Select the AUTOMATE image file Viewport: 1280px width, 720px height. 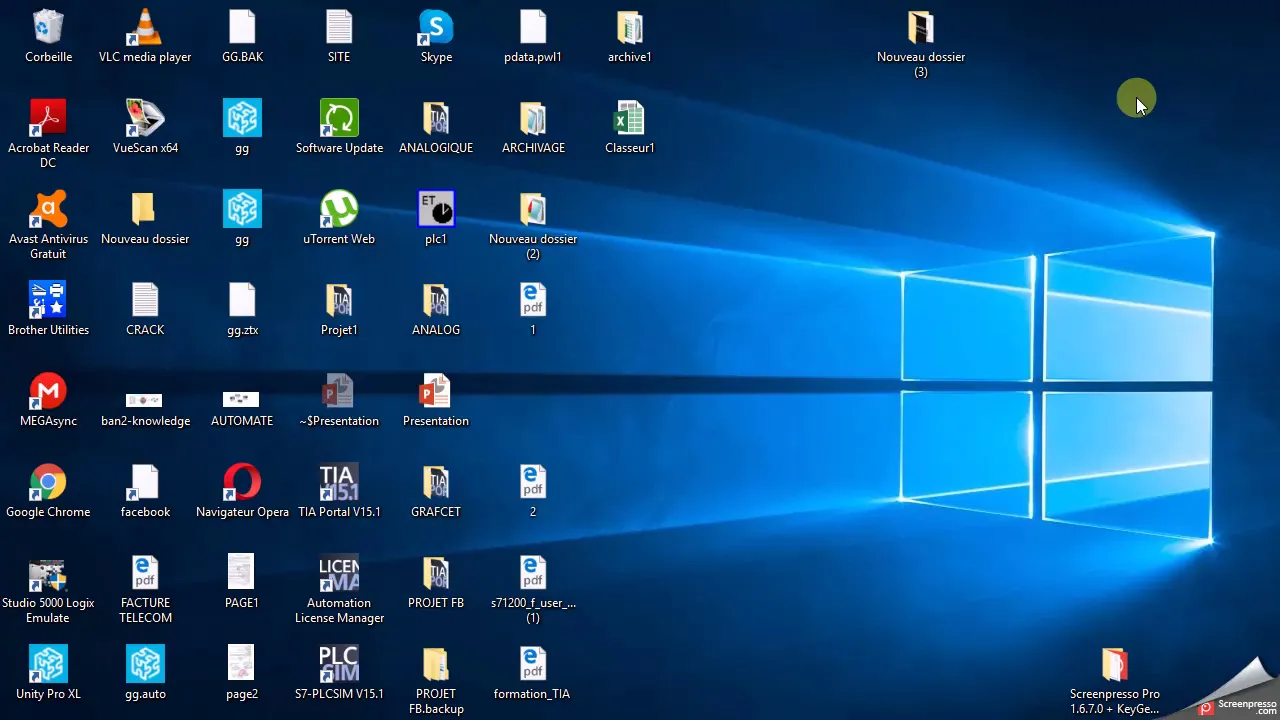click(x=242, y=400)
